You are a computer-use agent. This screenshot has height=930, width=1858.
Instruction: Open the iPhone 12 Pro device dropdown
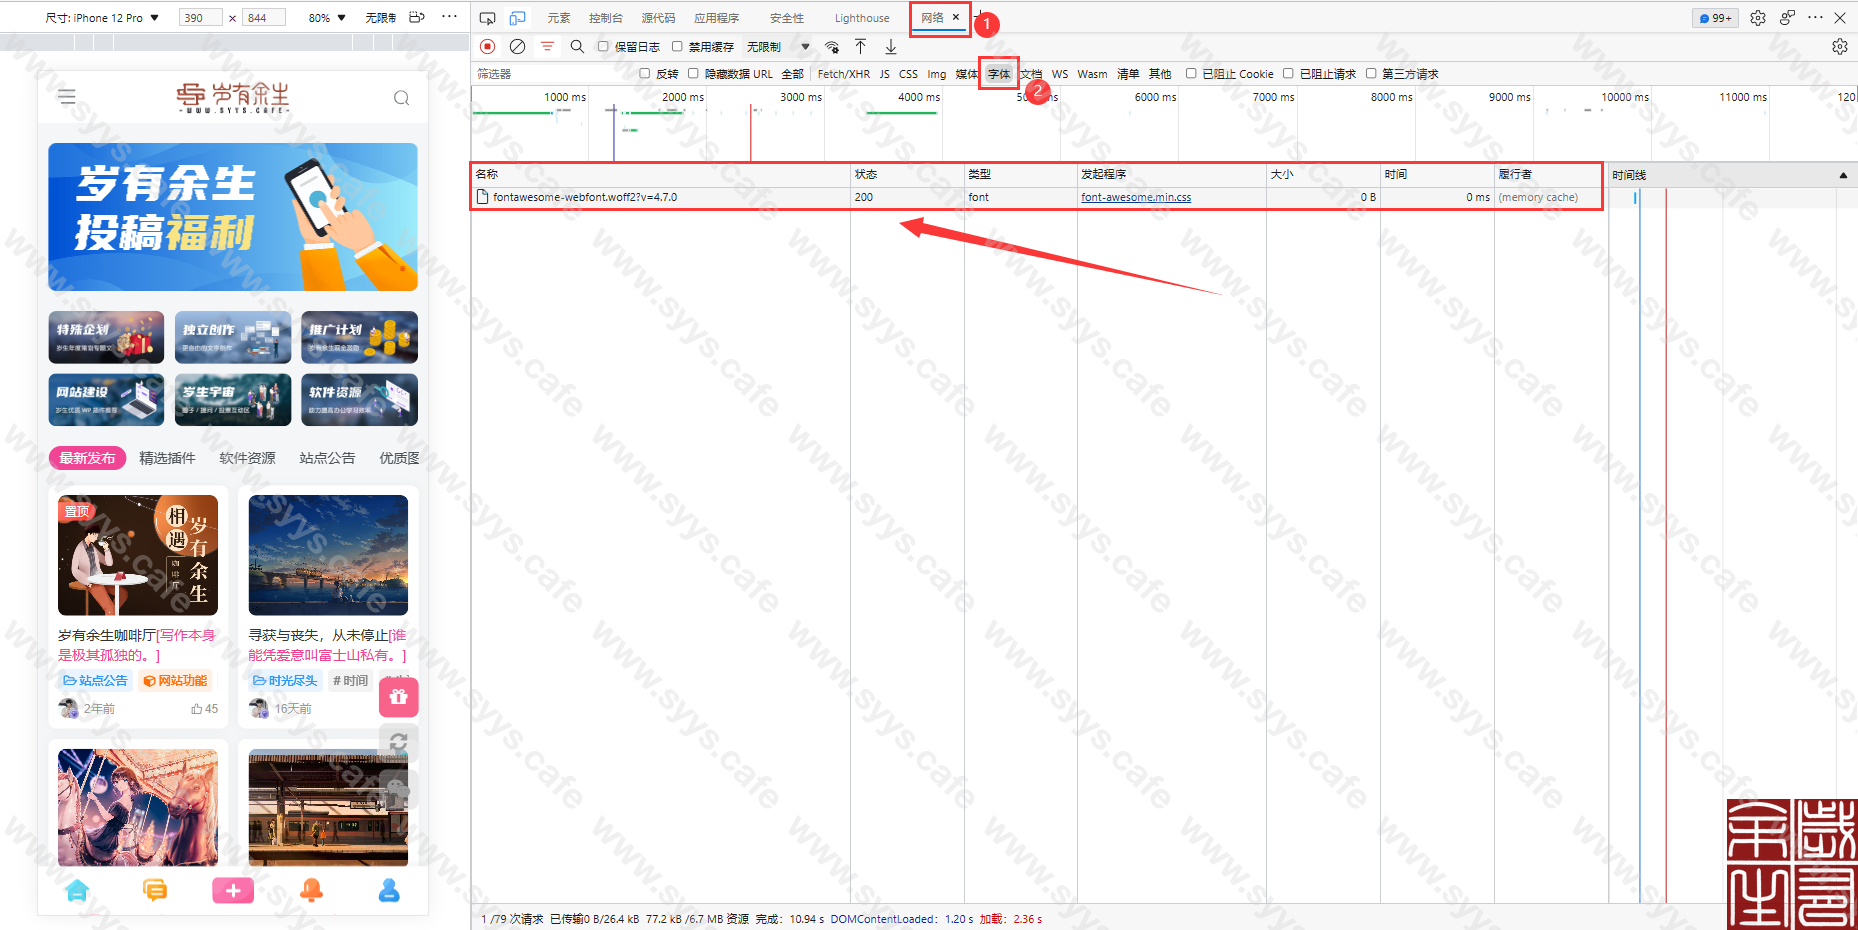tap(102, 18)
